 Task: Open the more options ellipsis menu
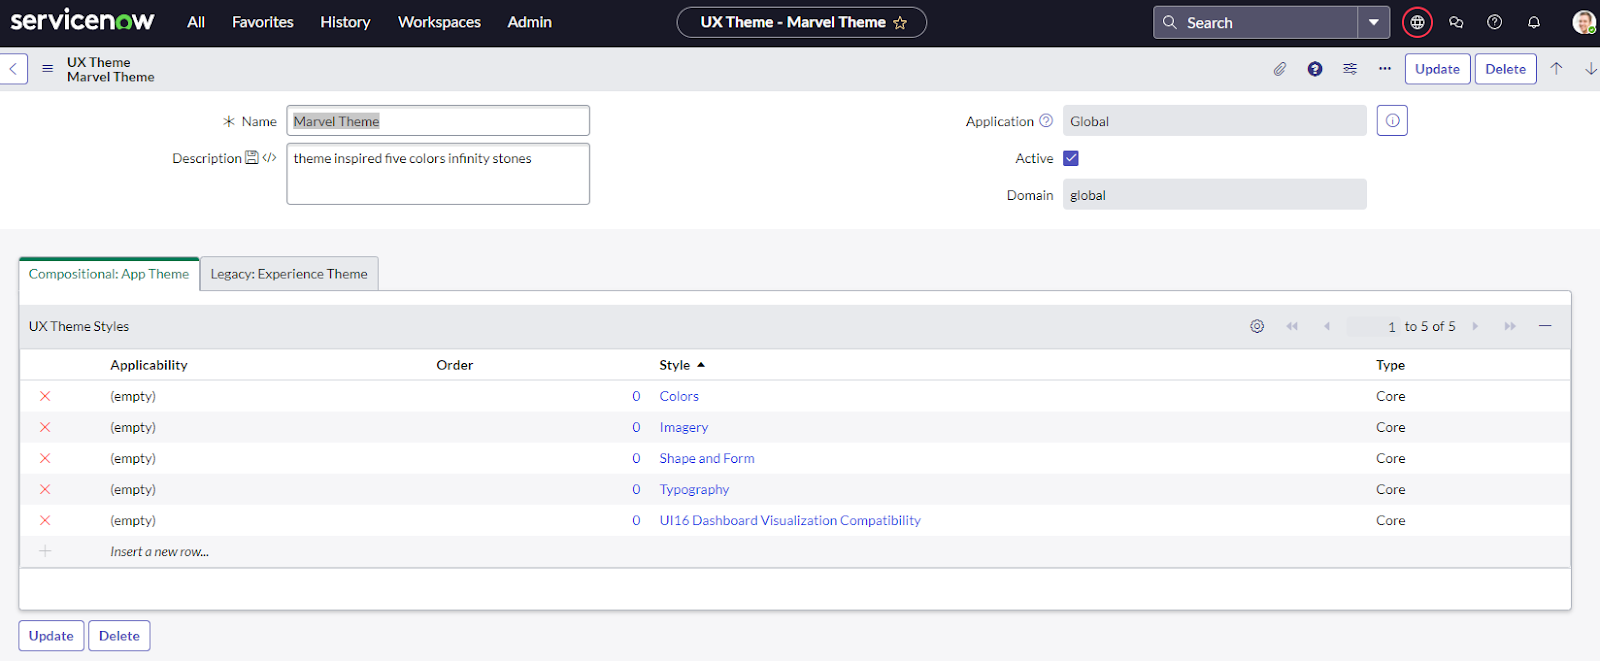[1384, 69]
